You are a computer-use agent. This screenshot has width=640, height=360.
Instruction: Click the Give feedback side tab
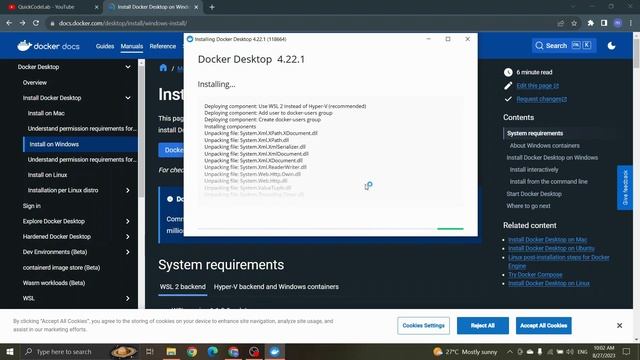[x=624, y=187]
